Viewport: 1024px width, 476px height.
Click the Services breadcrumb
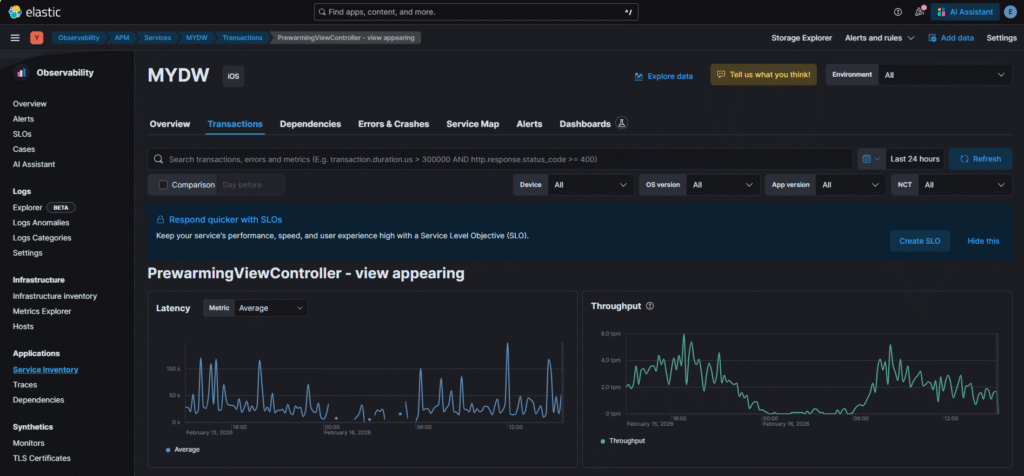click(157, 38)
